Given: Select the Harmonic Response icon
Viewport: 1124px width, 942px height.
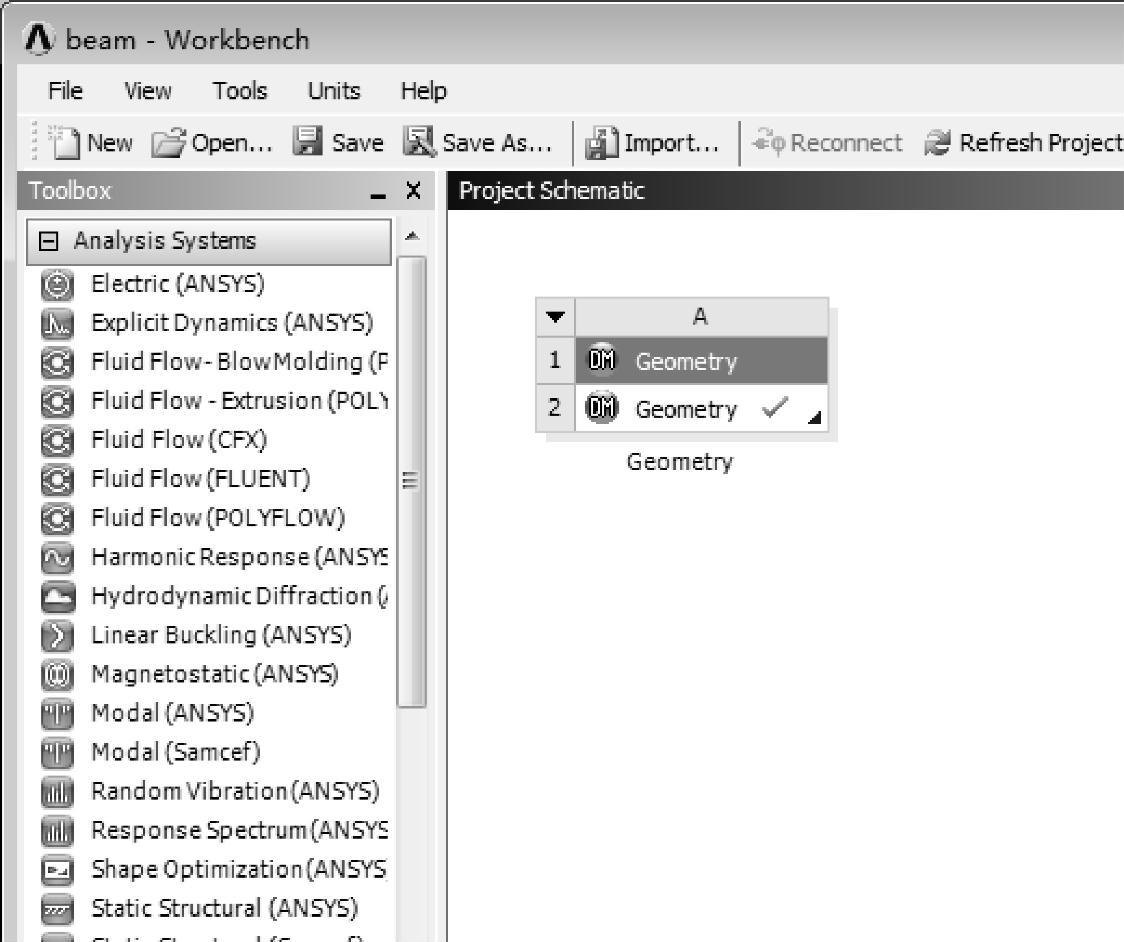Looking at the screenshot, I should (x=57, y=558).
